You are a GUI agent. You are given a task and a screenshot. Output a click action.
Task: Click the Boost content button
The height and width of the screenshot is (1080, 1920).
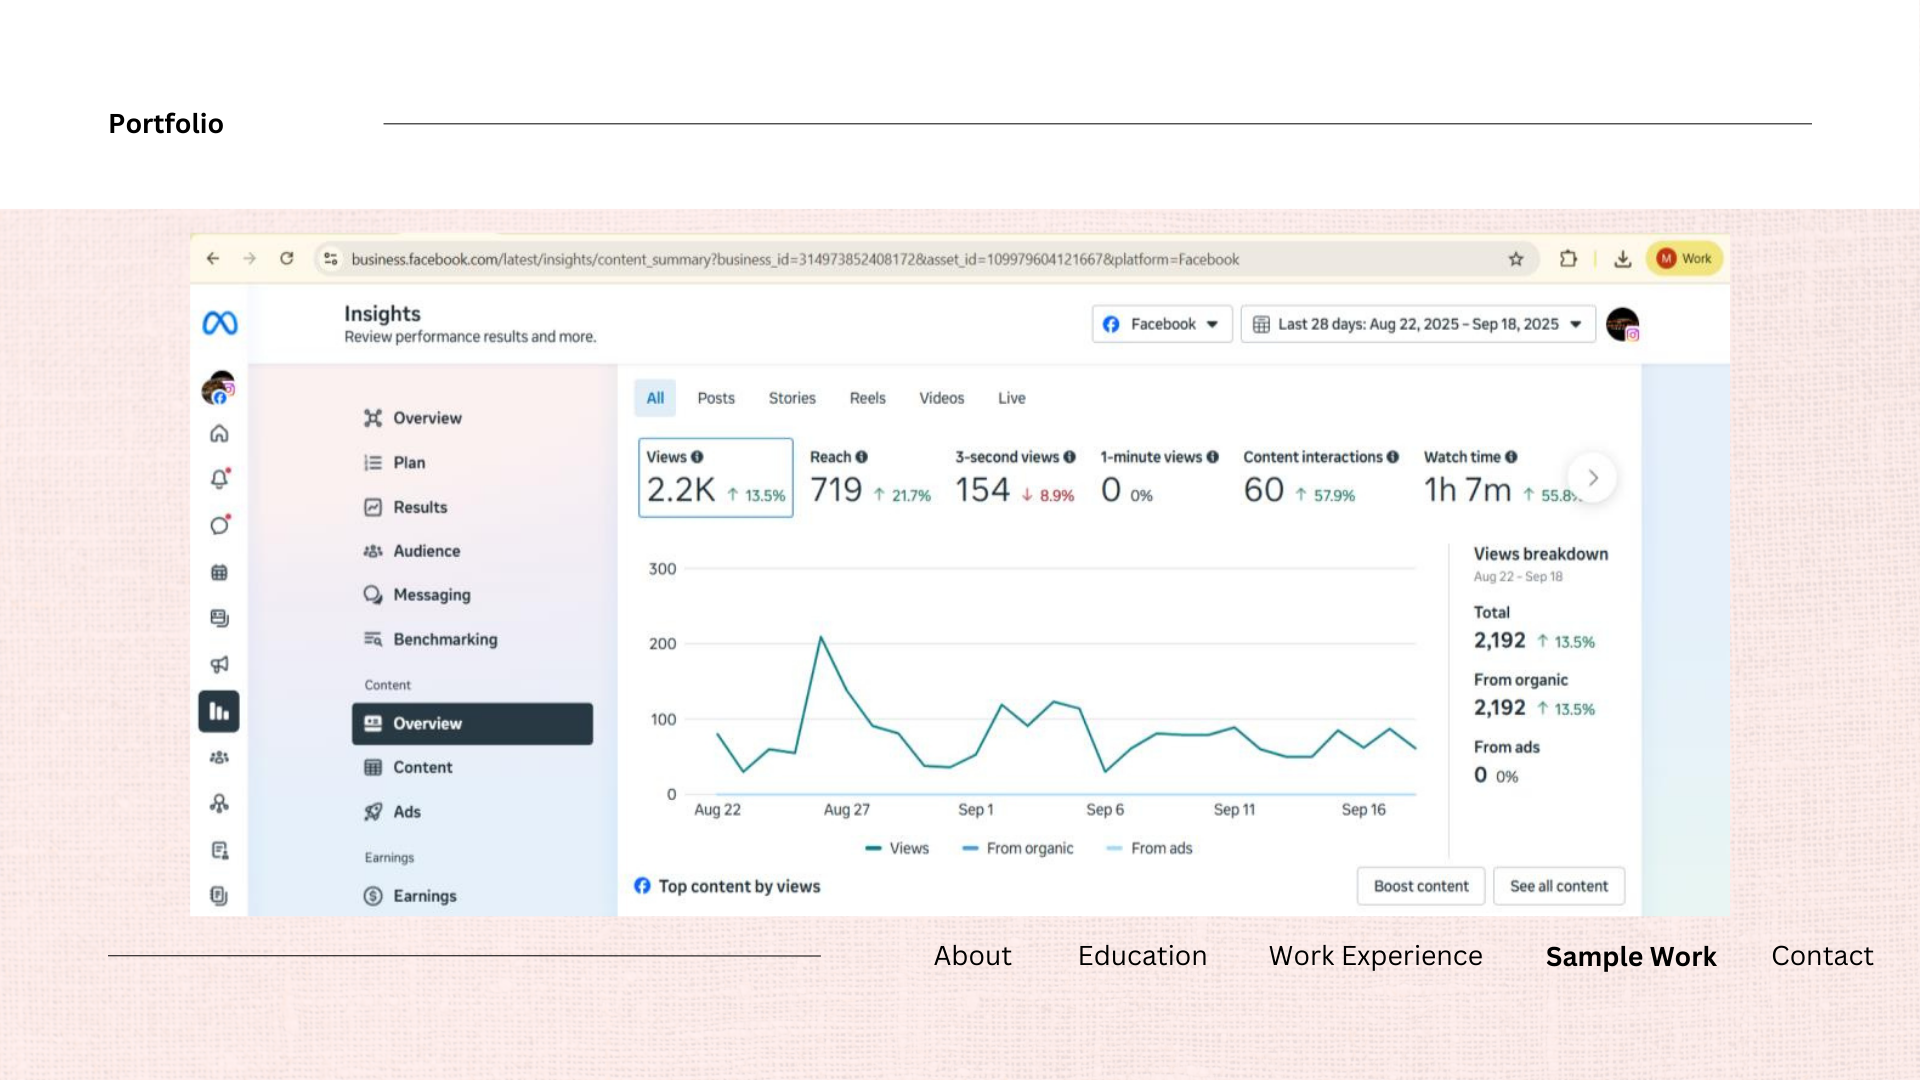[1420, 886]
